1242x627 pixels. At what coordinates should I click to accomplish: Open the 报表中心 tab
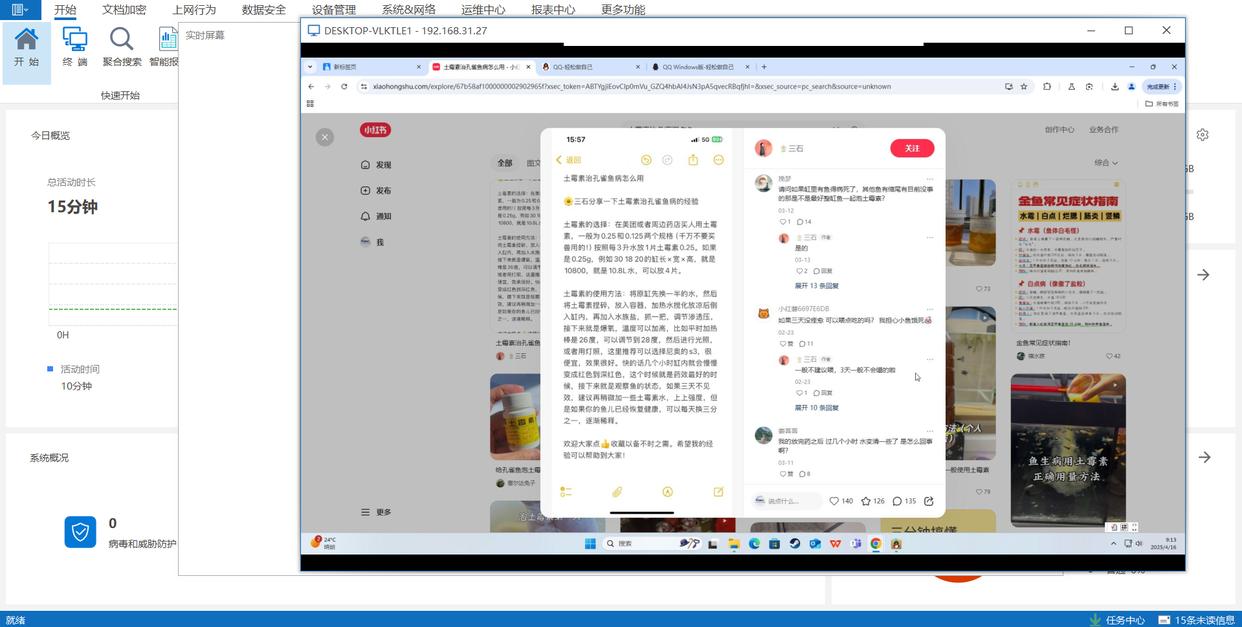tap(553, 10)
